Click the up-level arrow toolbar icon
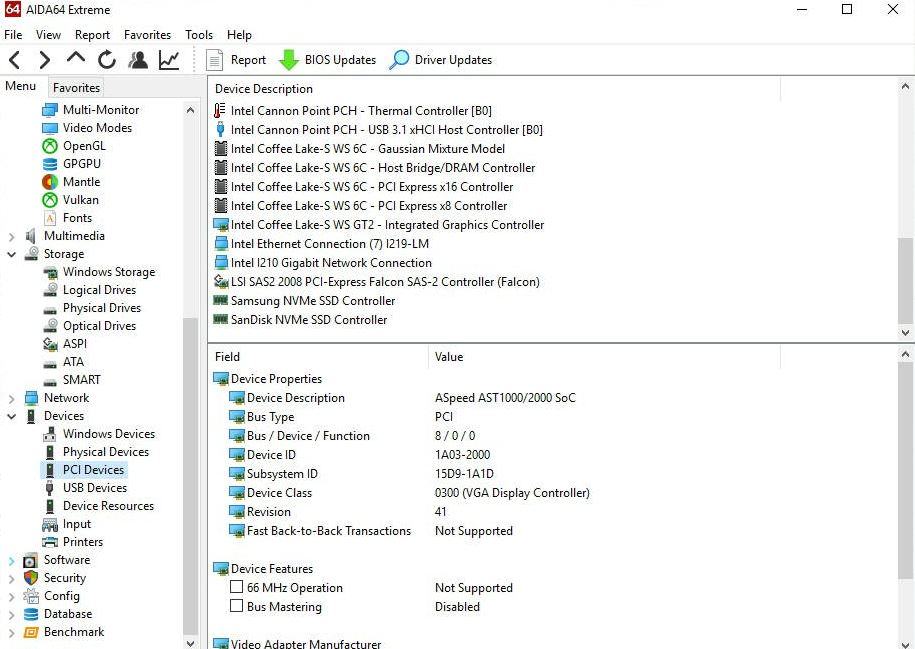This screenshot has height=649, width=915. pos(76,58)
